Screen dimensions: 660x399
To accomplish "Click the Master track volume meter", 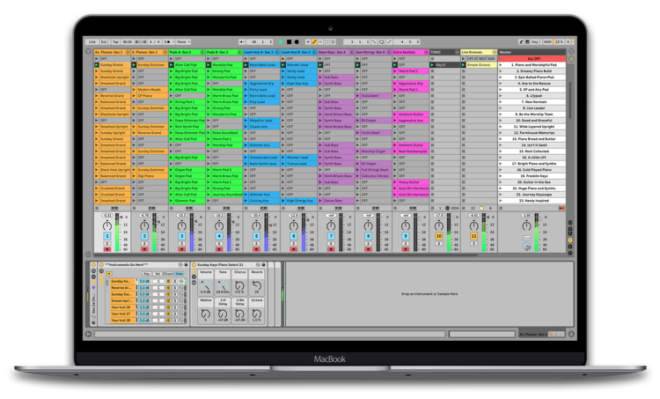I will click(536, 232).
